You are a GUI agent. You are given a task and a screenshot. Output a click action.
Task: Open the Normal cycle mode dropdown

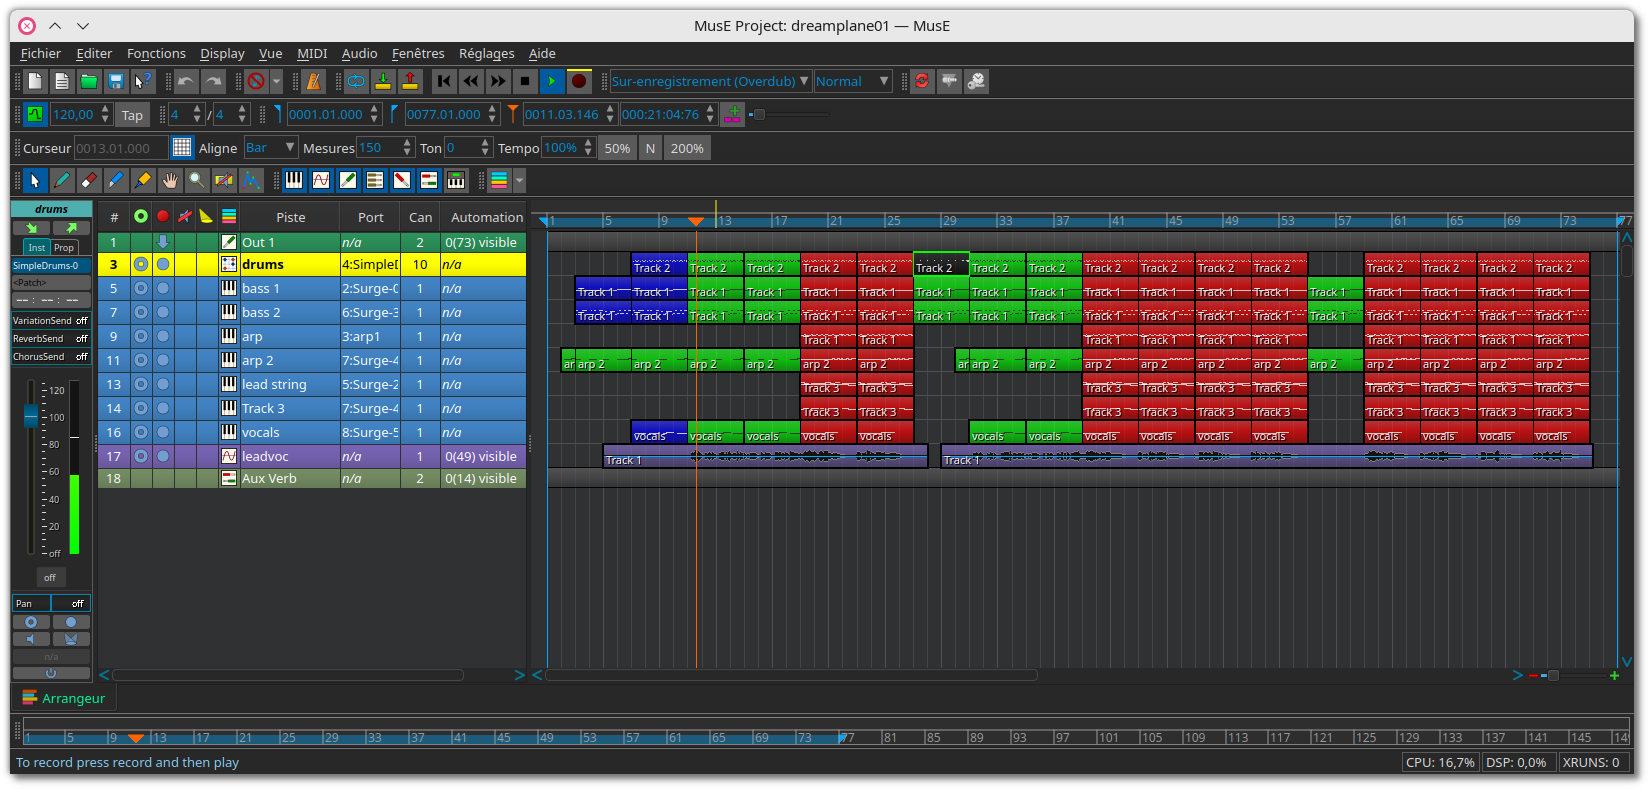pos(853,81)
